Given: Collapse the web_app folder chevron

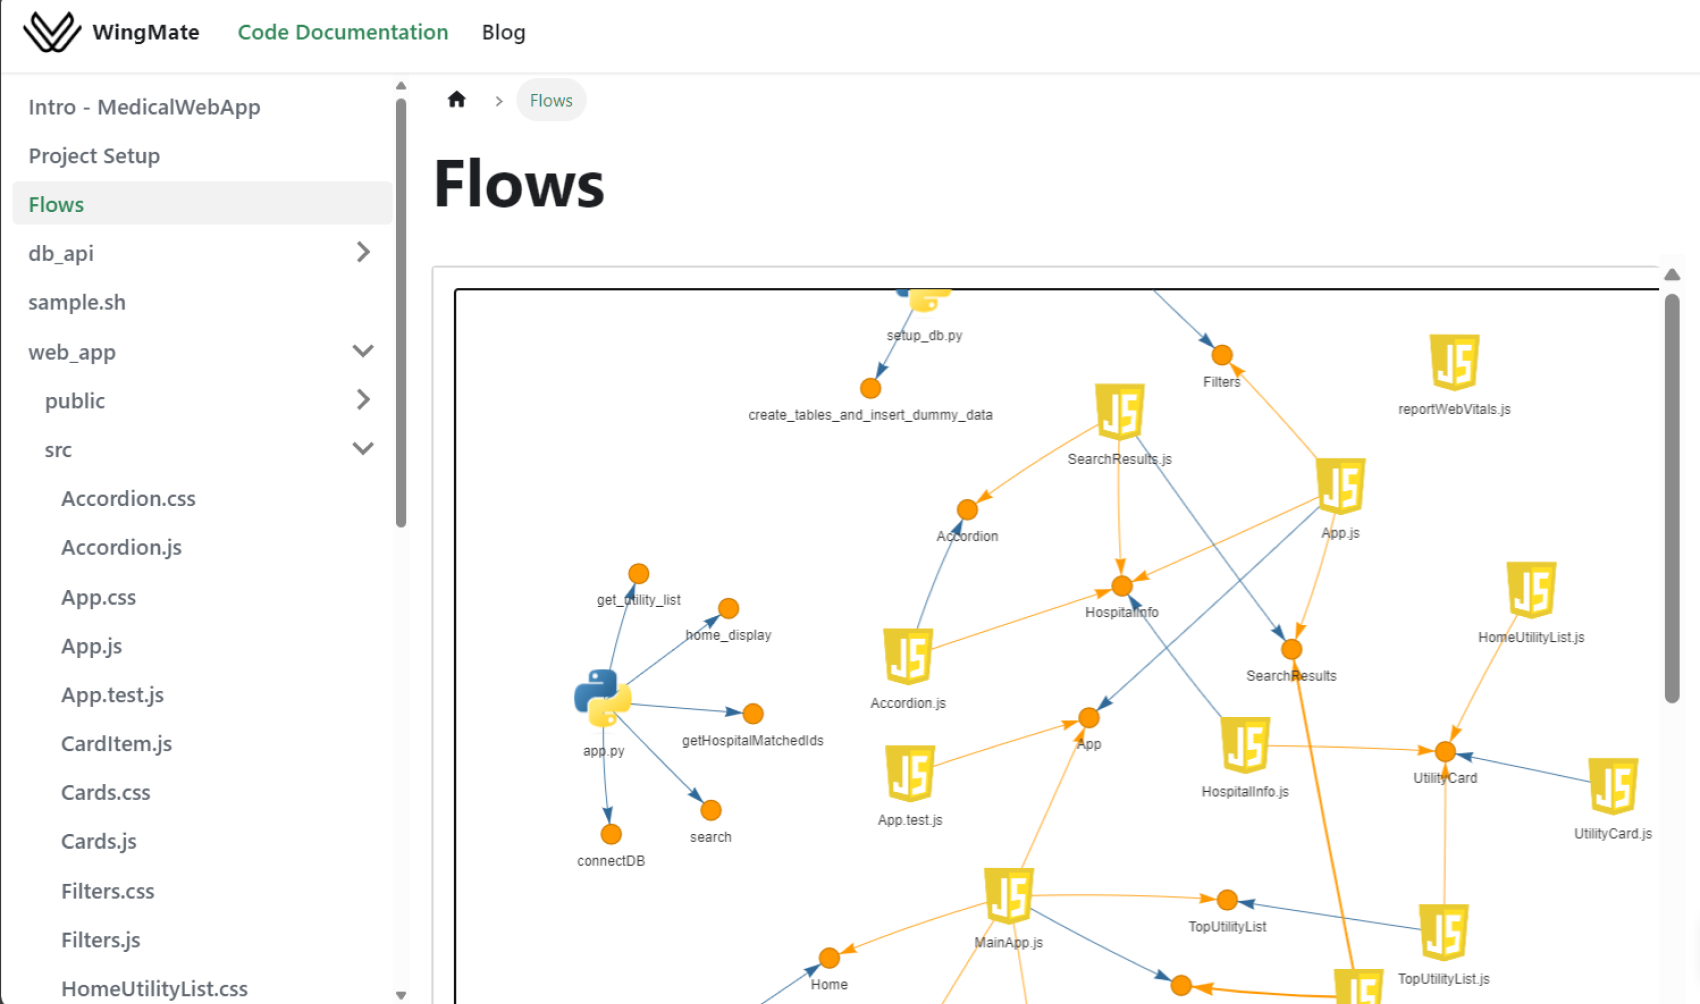Looking at the screenshot, I should [x=363, y=351].
